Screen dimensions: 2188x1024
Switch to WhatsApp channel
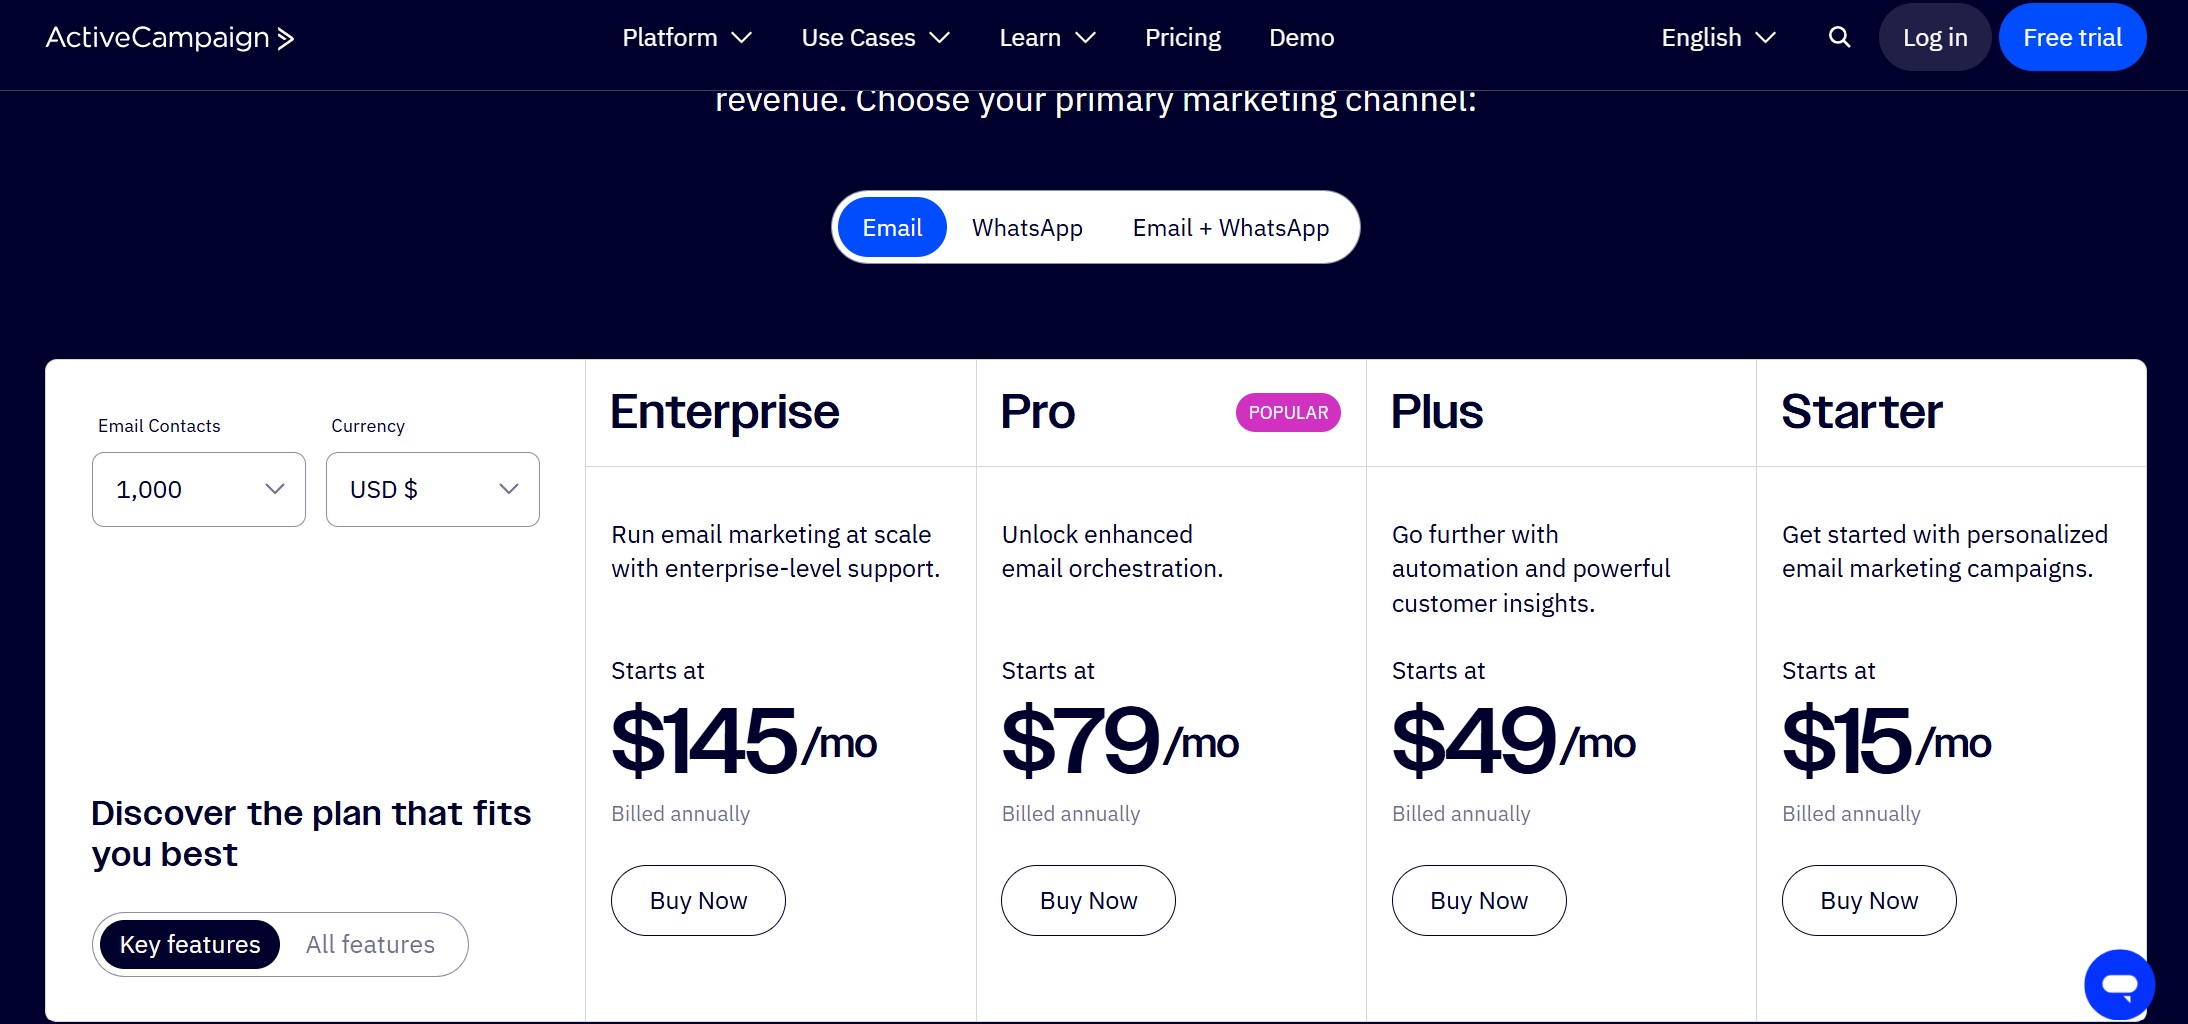pyautogui.click(x=1027, y=228)
